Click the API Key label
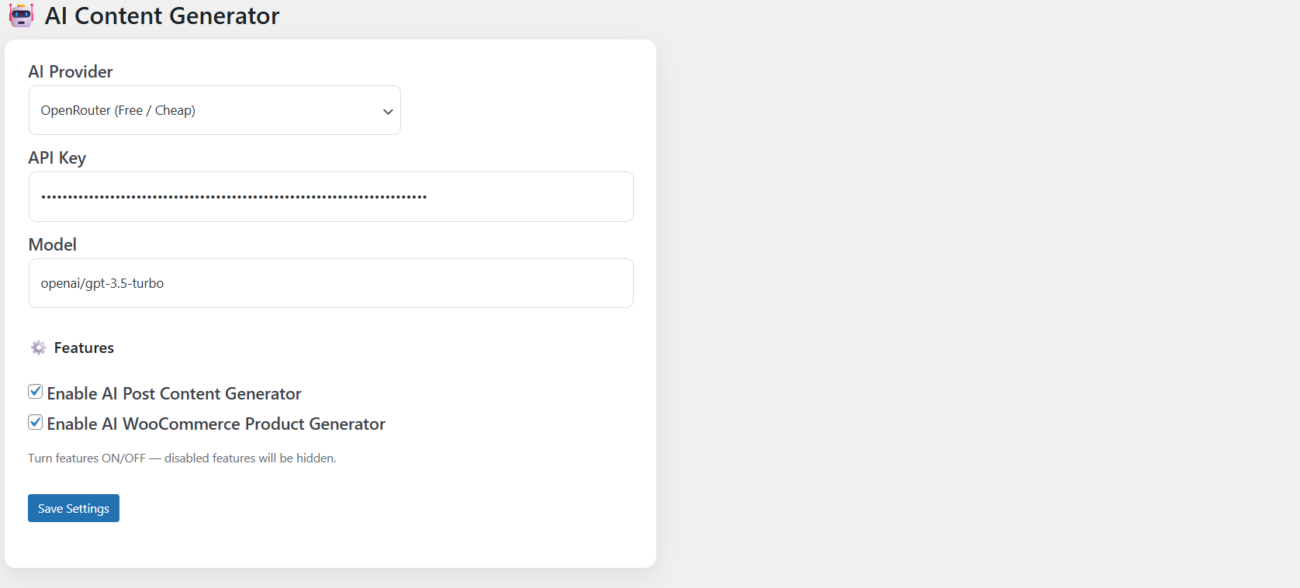 coord(57,158)
